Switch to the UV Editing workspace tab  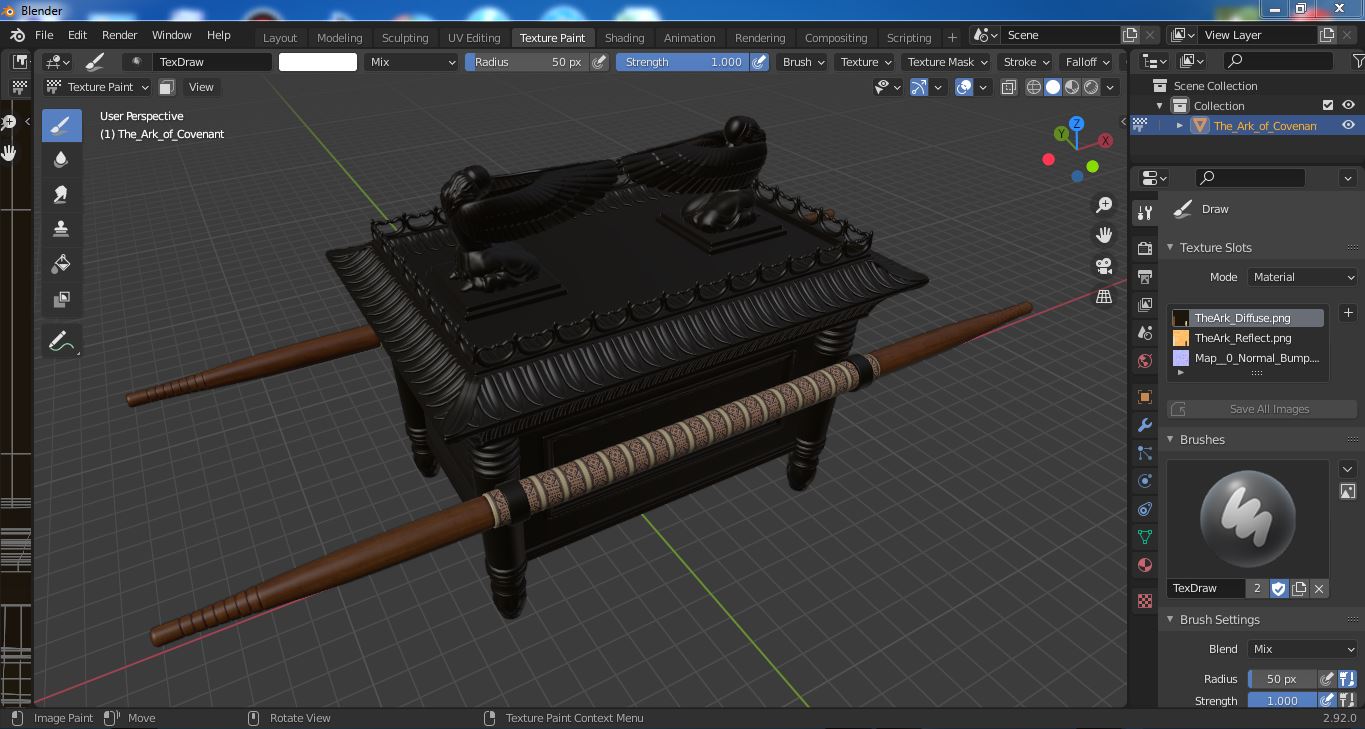tap(474, 38)
